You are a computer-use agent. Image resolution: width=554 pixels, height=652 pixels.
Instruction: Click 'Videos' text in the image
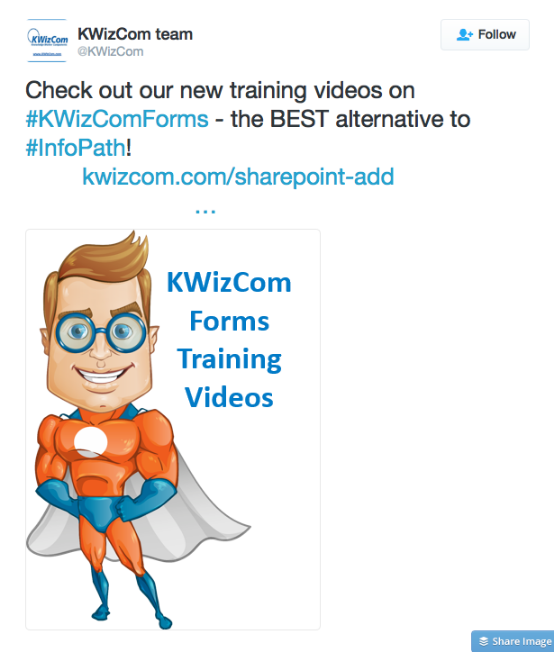(x=229, y=398)
